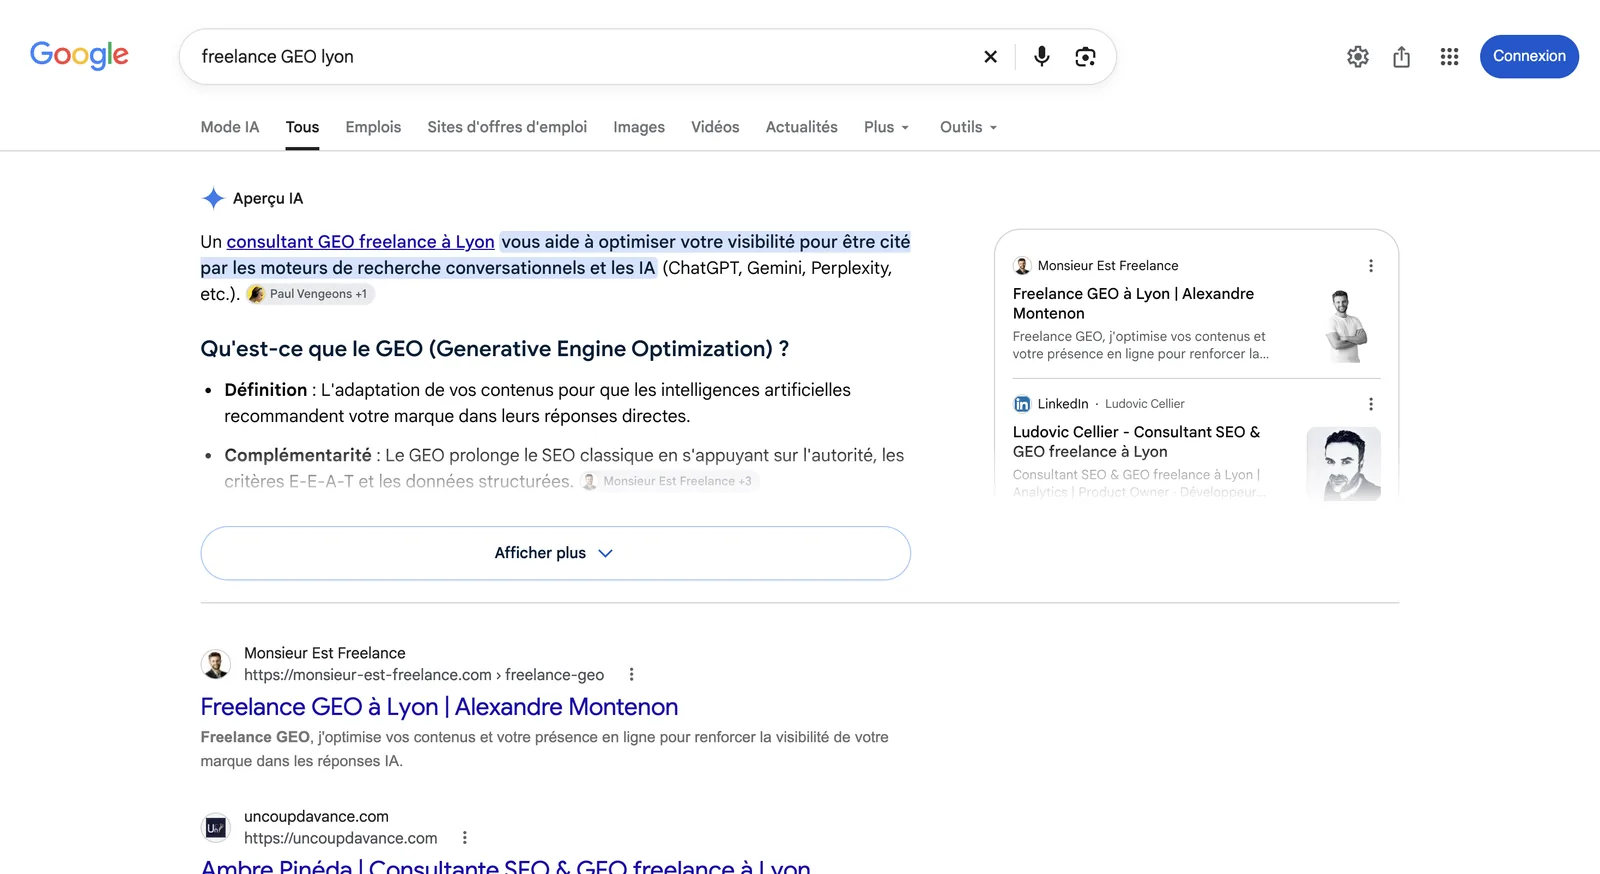Image resolution: width=1600 pixels, height=874 pixels.
Task: Select the Tous tab
Action: pos(302,127)
